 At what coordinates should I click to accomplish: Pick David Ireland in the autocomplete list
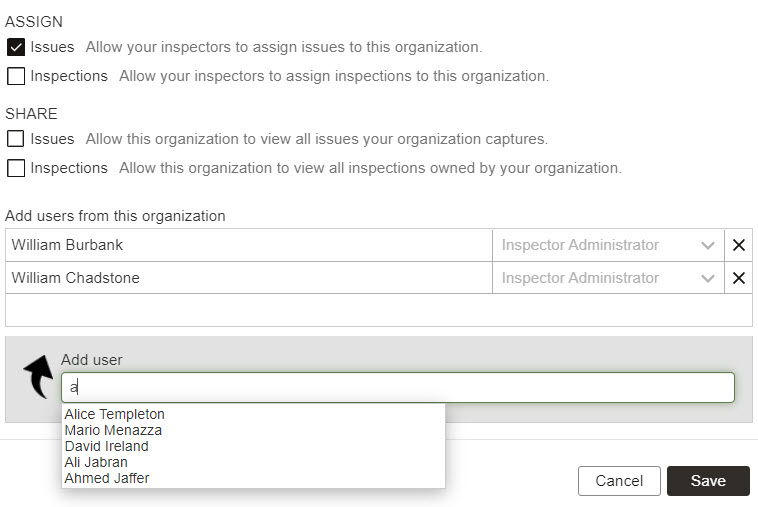pyautogui.click(x=106, y=446)
